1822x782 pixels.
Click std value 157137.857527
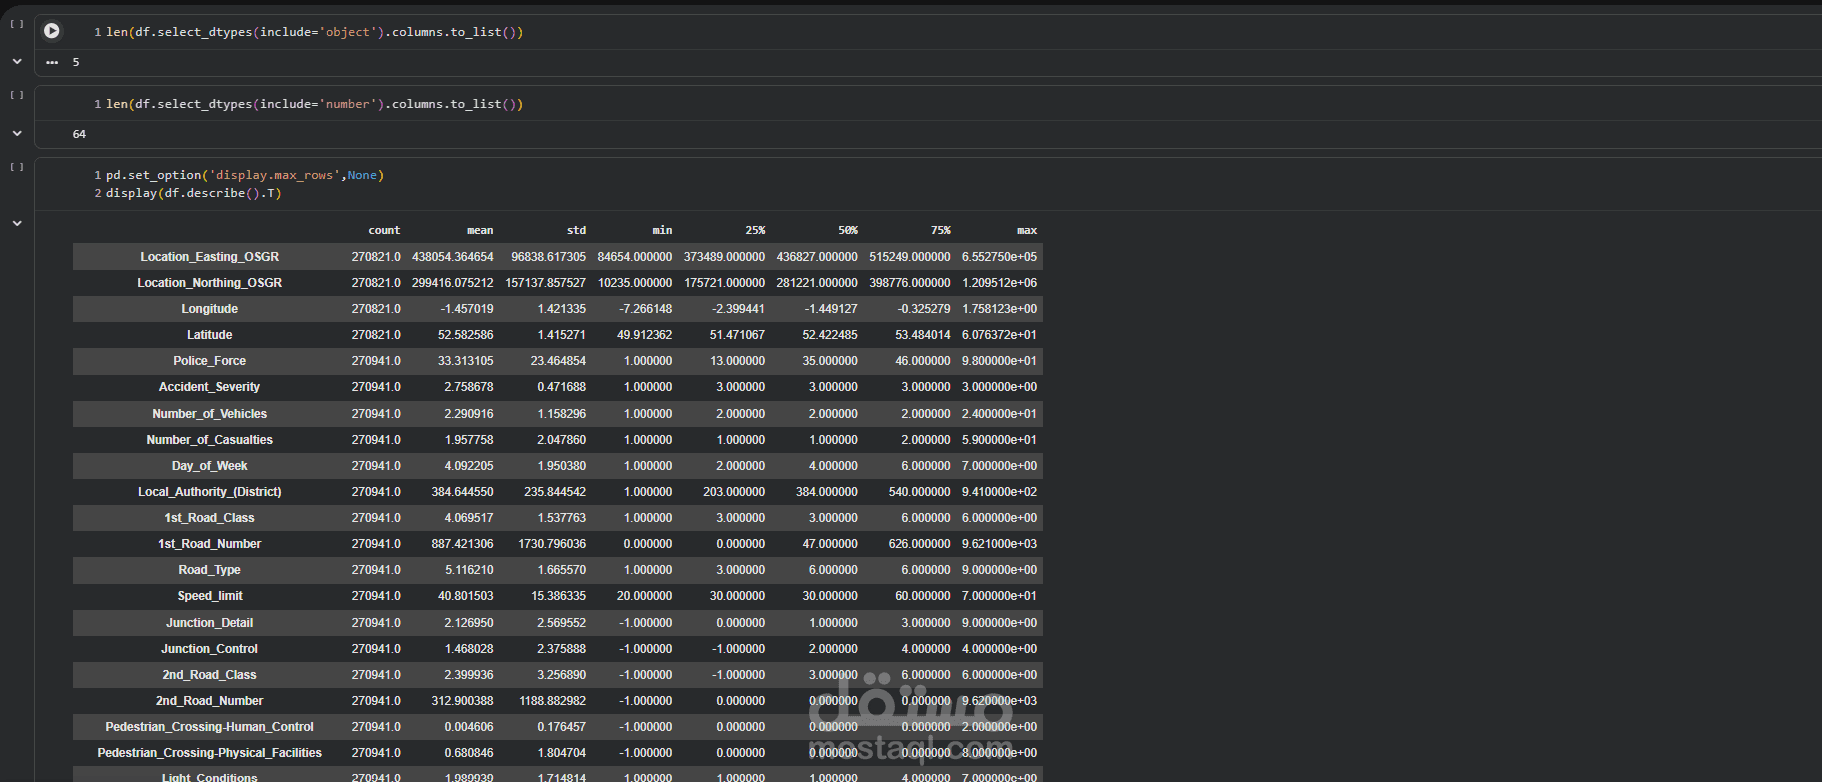[546, 283]
